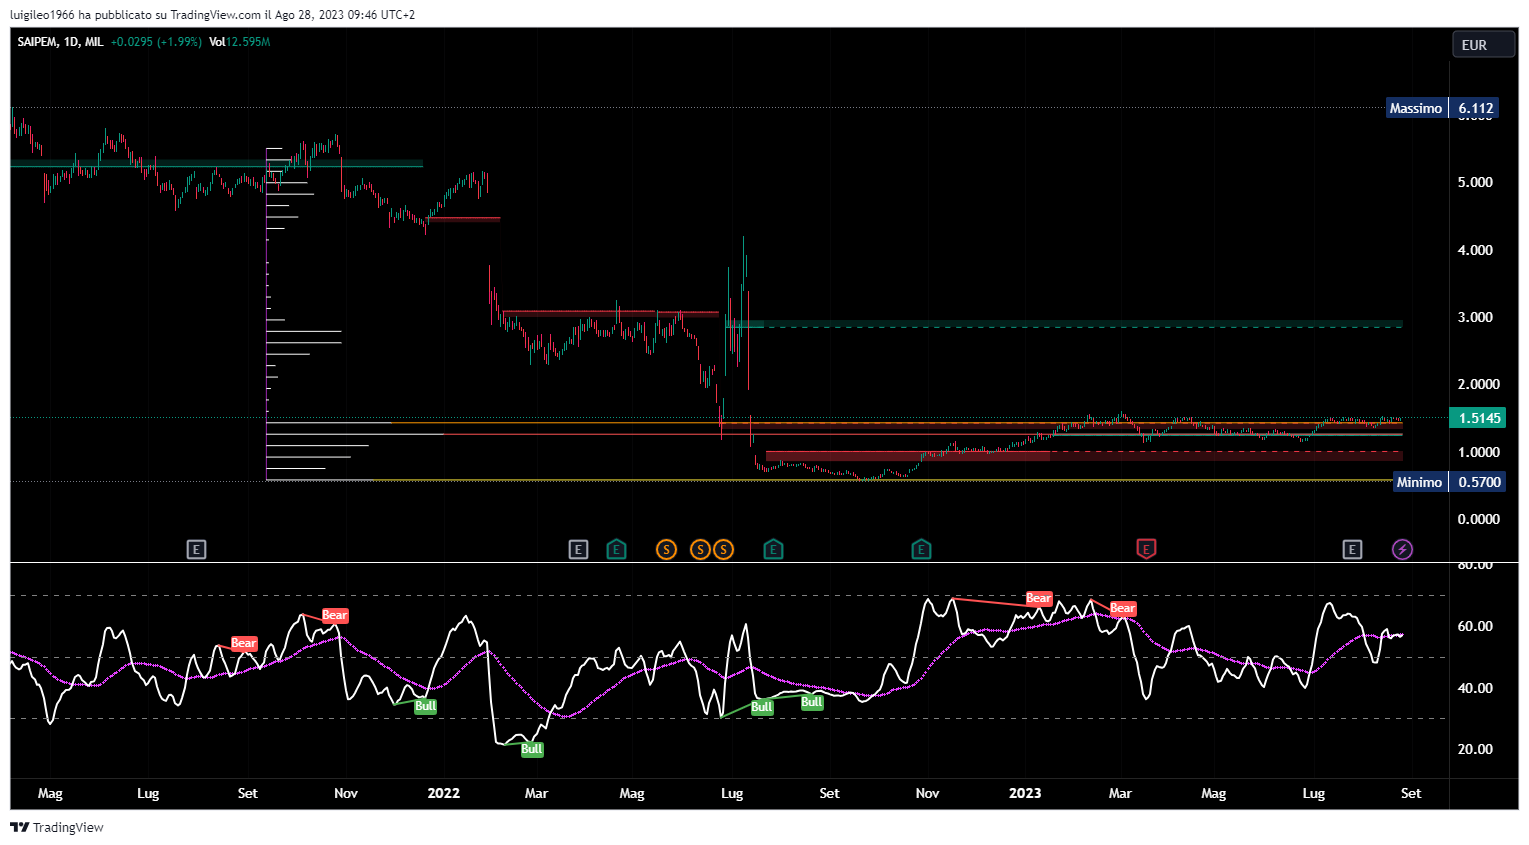Click the 5.000 price axis value
Viewport: 1529px width, 845px height.
click(1475, 182)
